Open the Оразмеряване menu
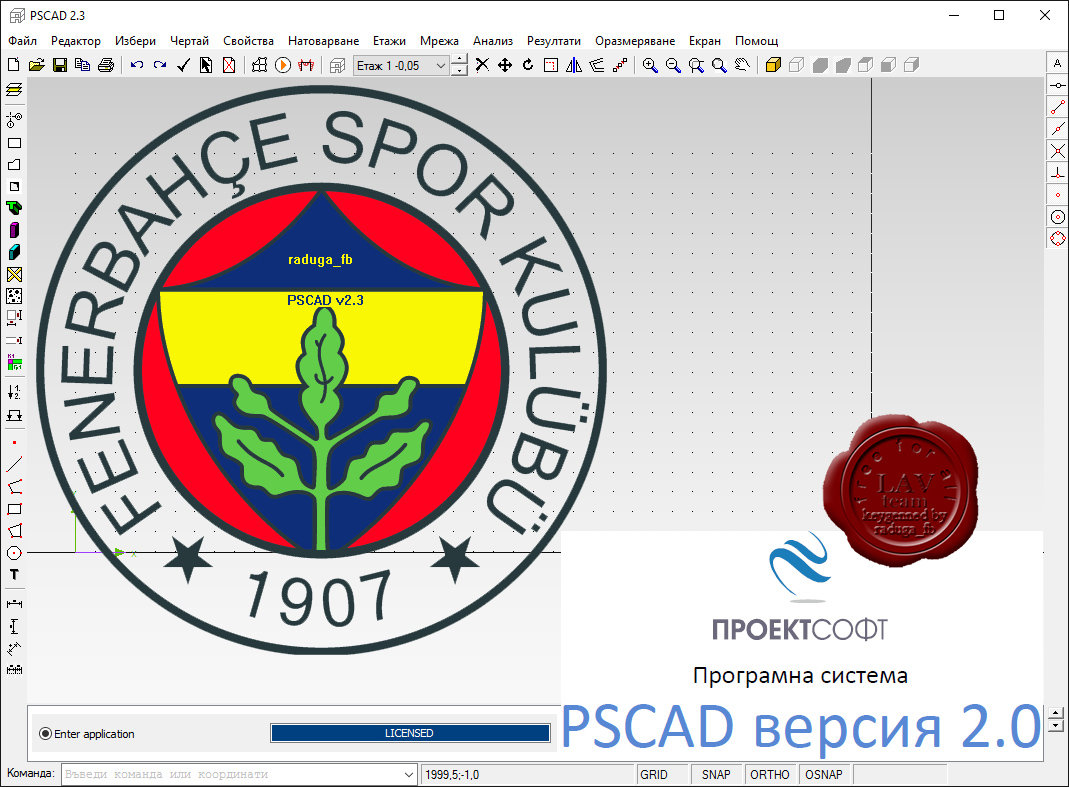The image size is (1069, 787). point(635,41)
